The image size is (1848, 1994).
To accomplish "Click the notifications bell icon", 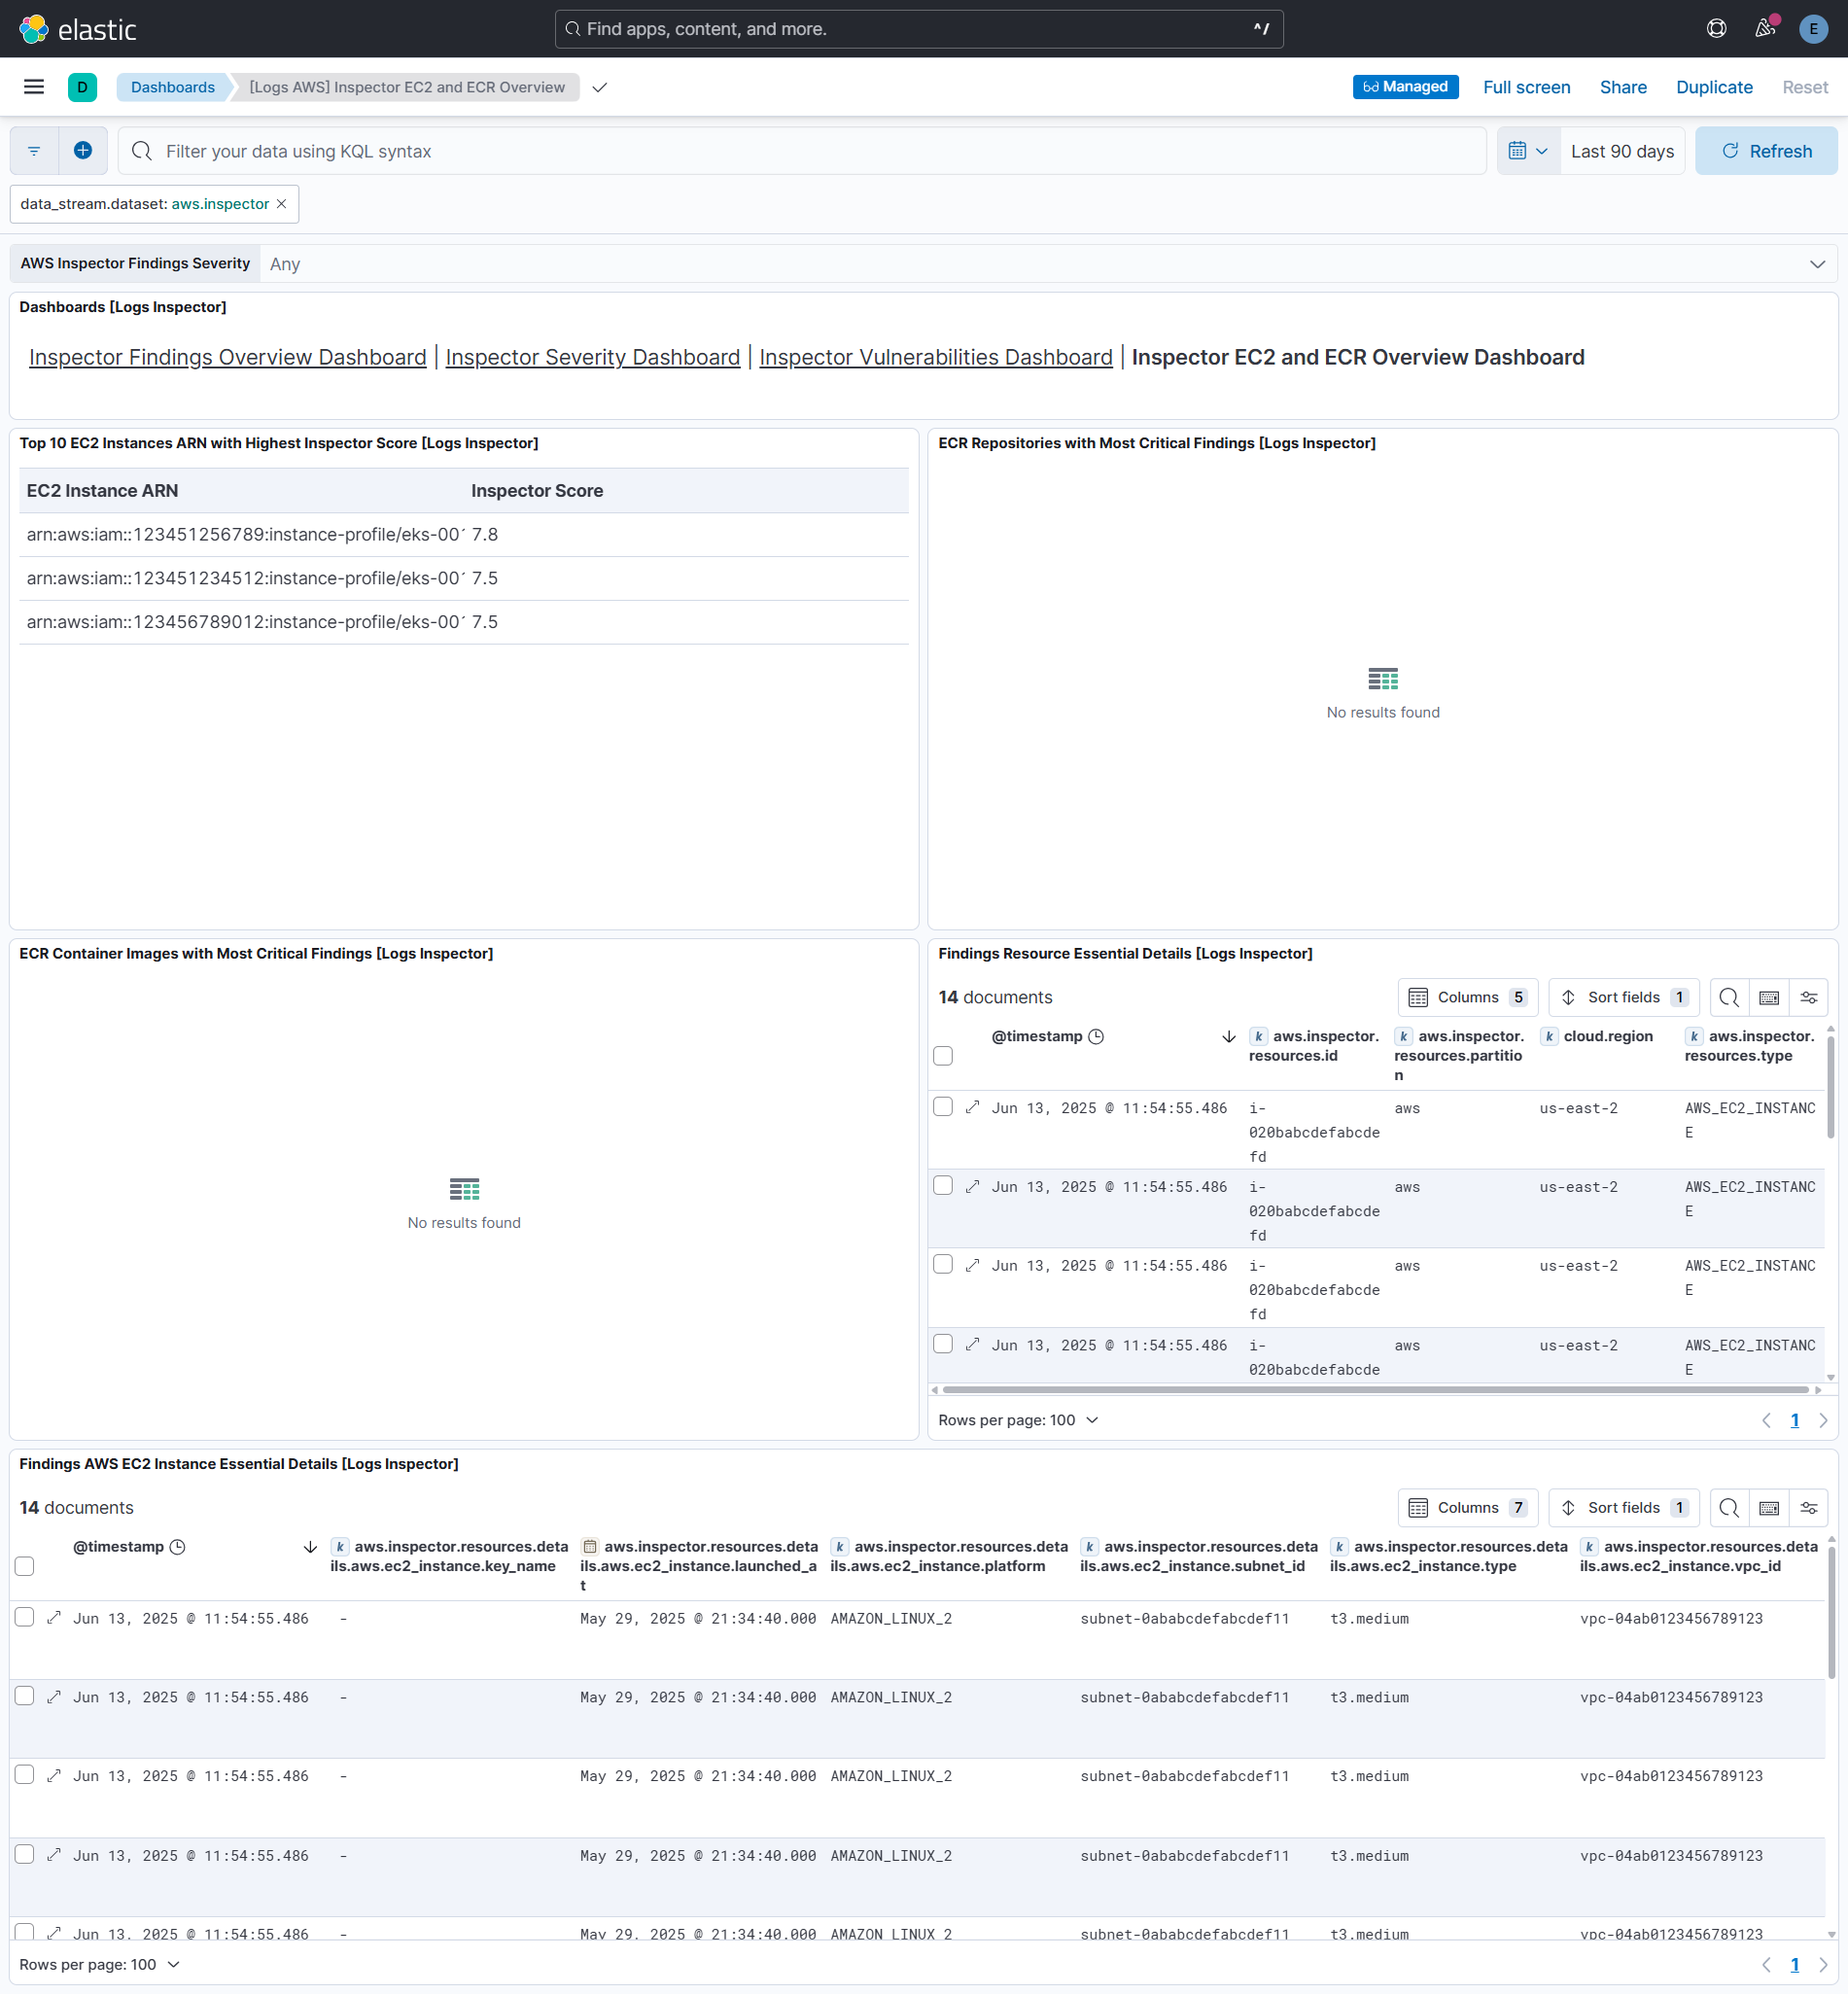I will tap(1763, 28).
